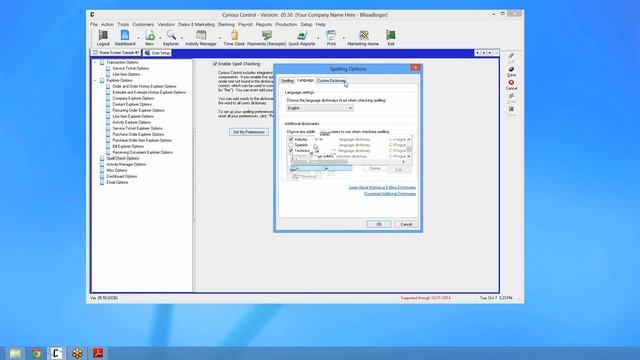The width and height of the screenshot is (640, 360).
Task: Open the dropdown arrow beside Dashboard icon
Action: (138, 38)
